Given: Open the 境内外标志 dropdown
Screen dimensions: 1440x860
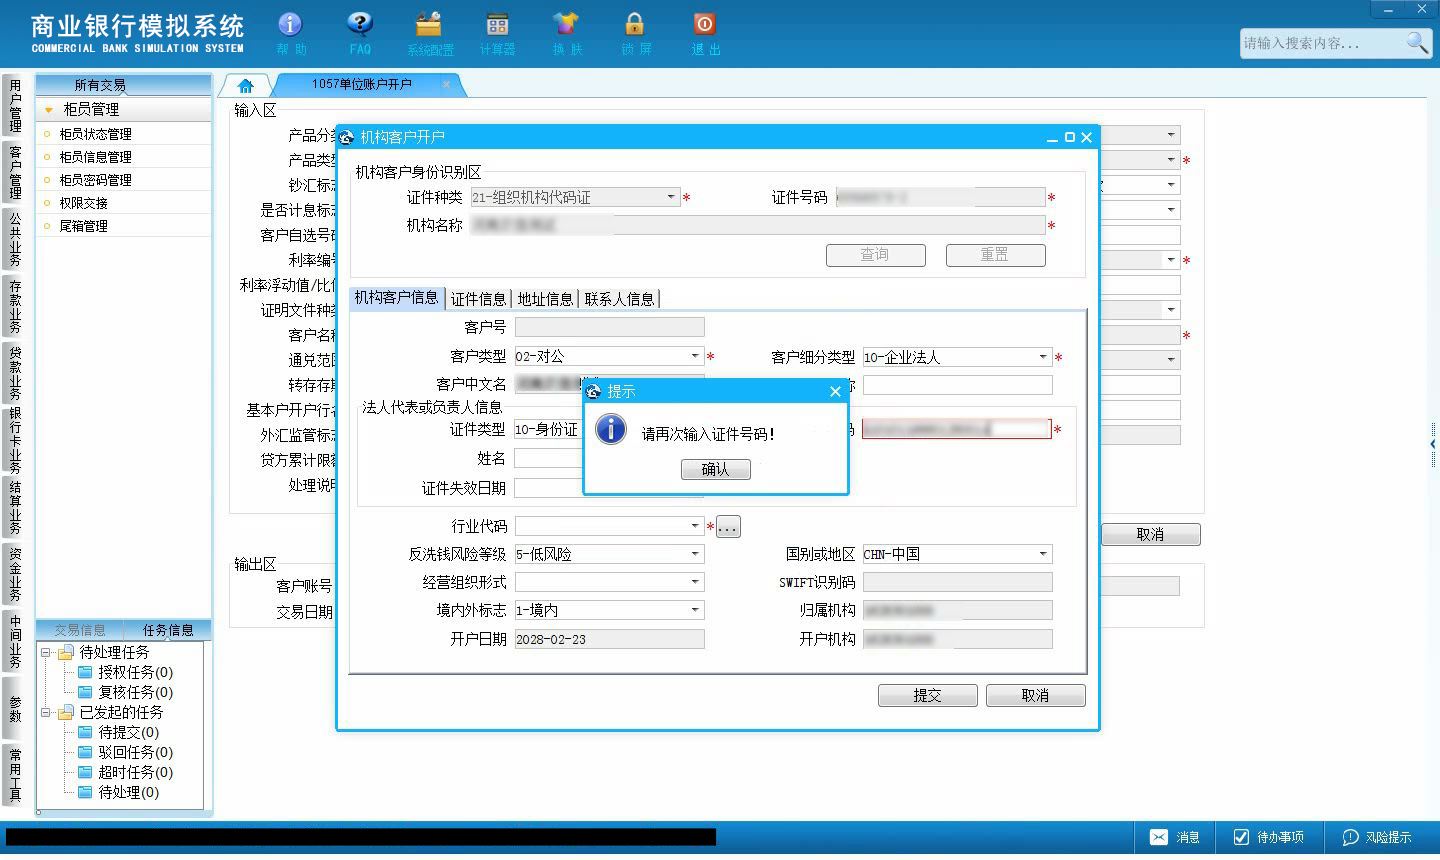Looking at the screenshot, I should [x=695, y=610].
